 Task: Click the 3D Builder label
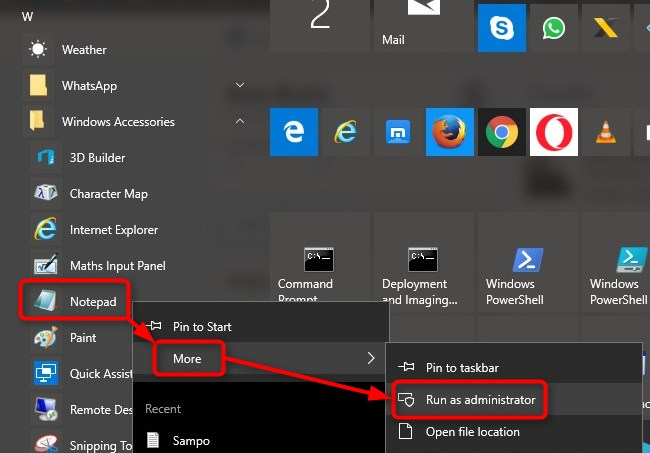[97, 157]
